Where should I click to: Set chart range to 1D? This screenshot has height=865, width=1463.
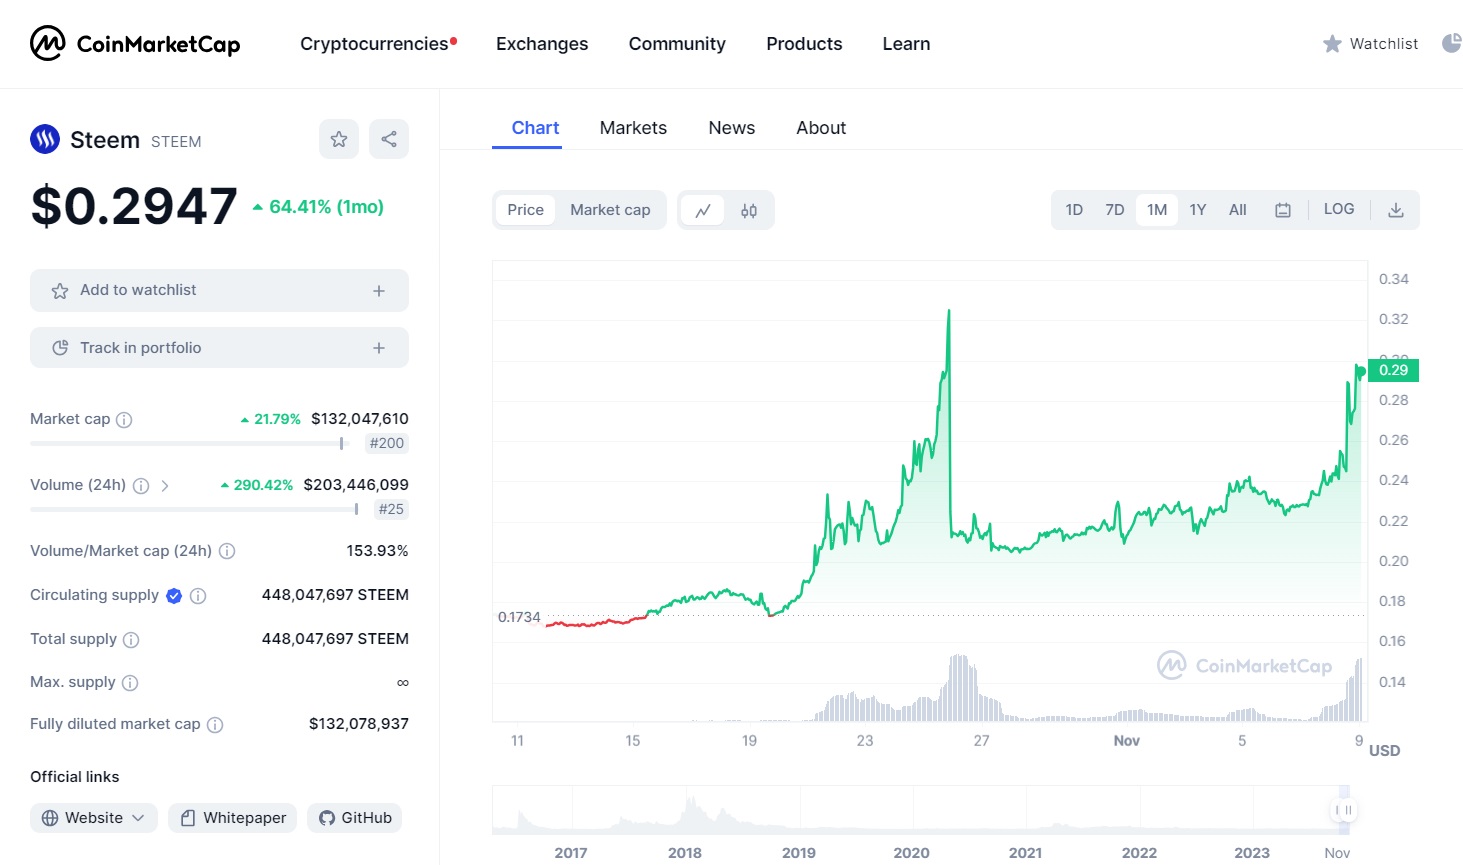[1074, 210]
